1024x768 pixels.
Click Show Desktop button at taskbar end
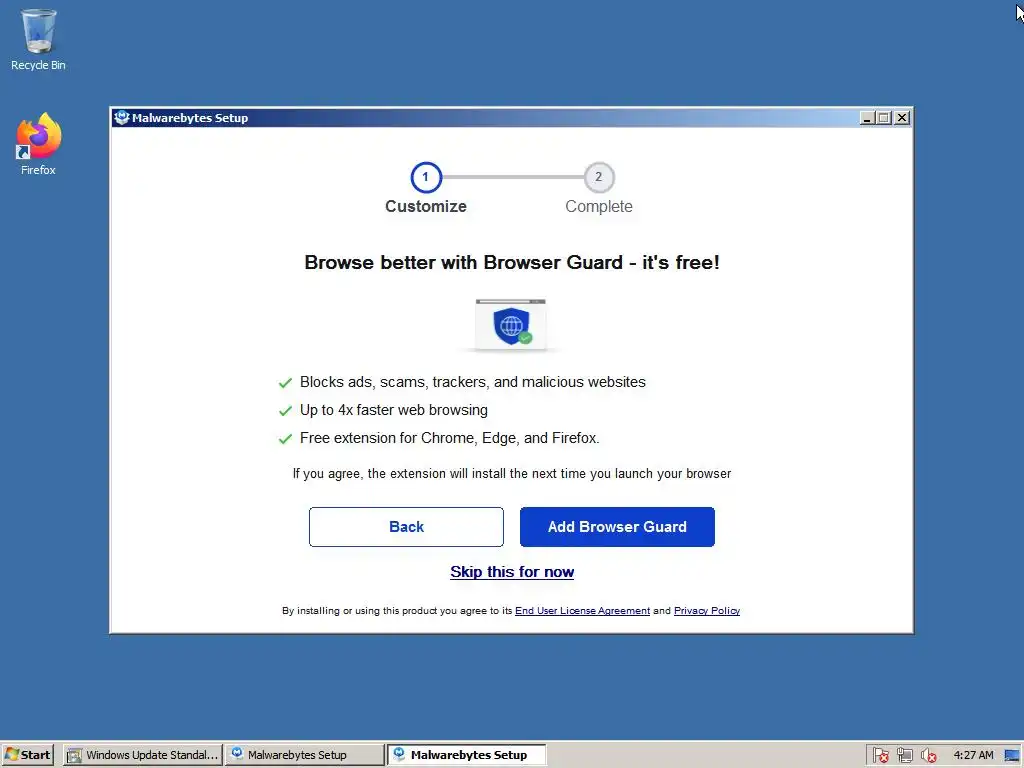point(1013,756)
